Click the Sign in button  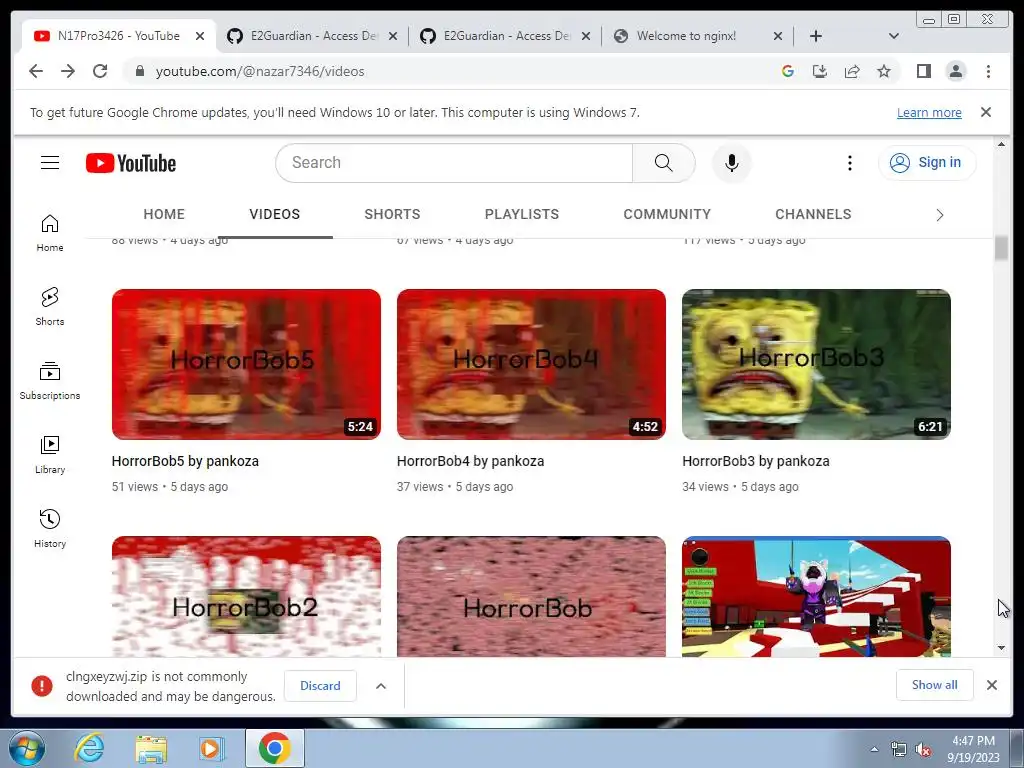coord(927,163)
